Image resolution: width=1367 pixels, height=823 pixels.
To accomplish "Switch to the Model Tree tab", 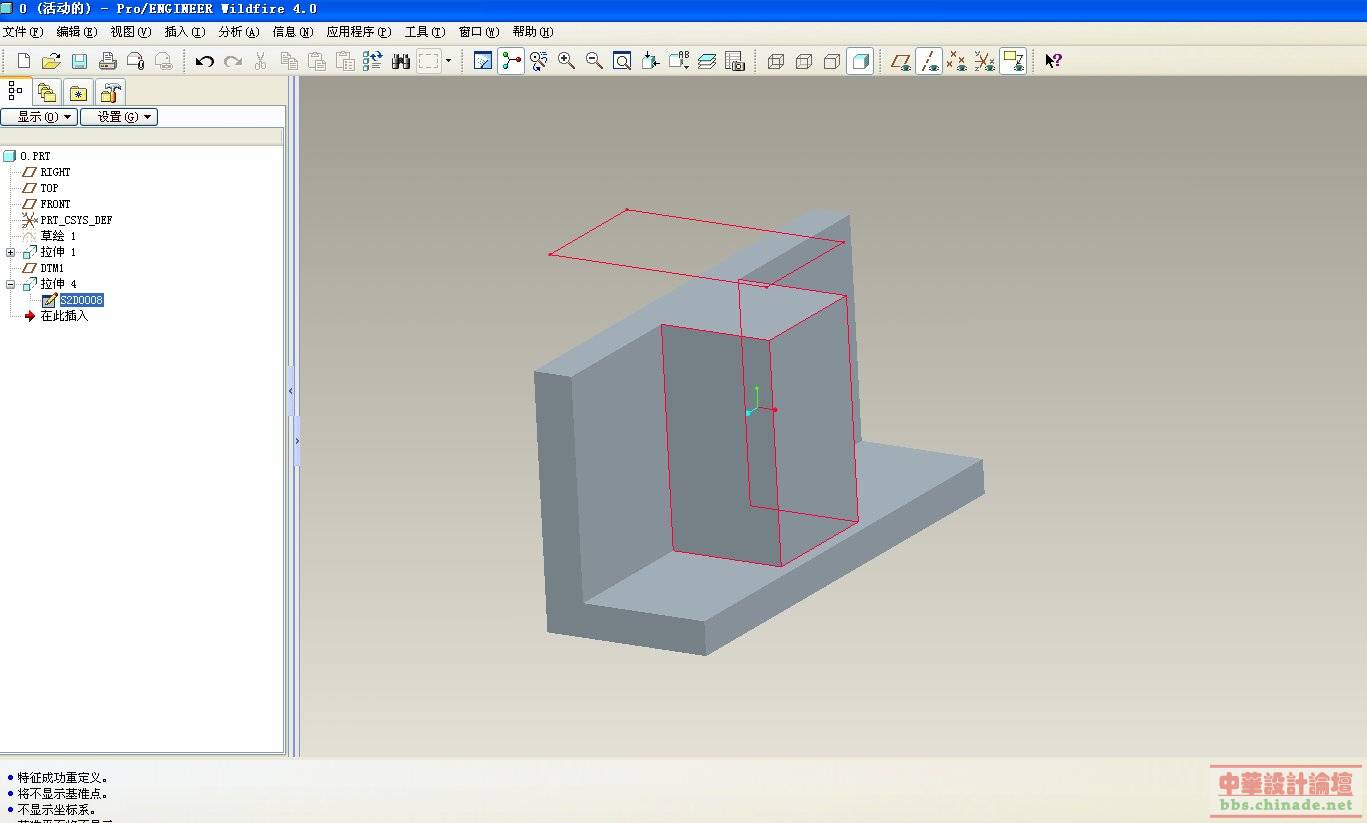I will click(x=16, y=91).
